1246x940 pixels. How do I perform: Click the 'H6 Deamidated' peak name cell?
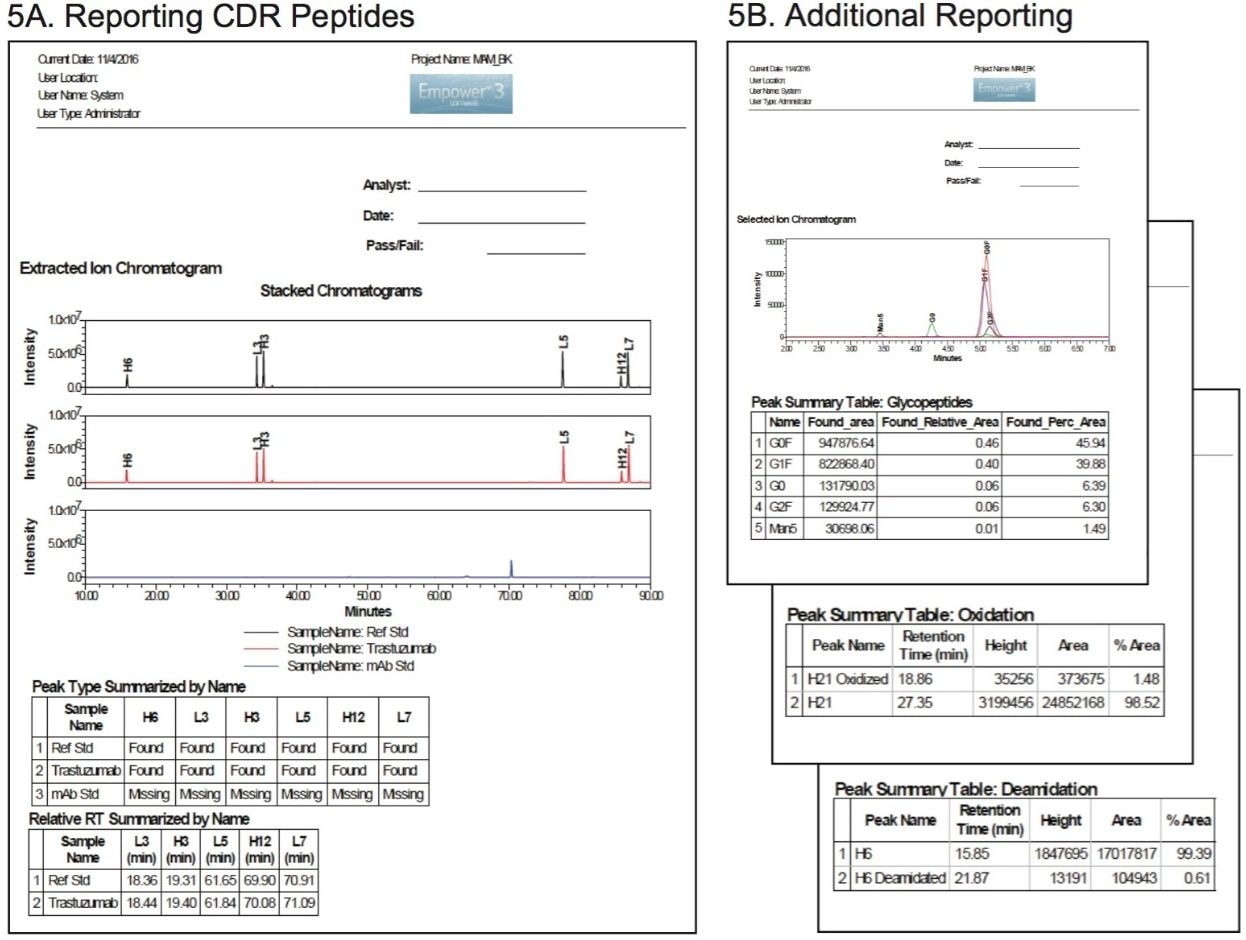[901, 879]
